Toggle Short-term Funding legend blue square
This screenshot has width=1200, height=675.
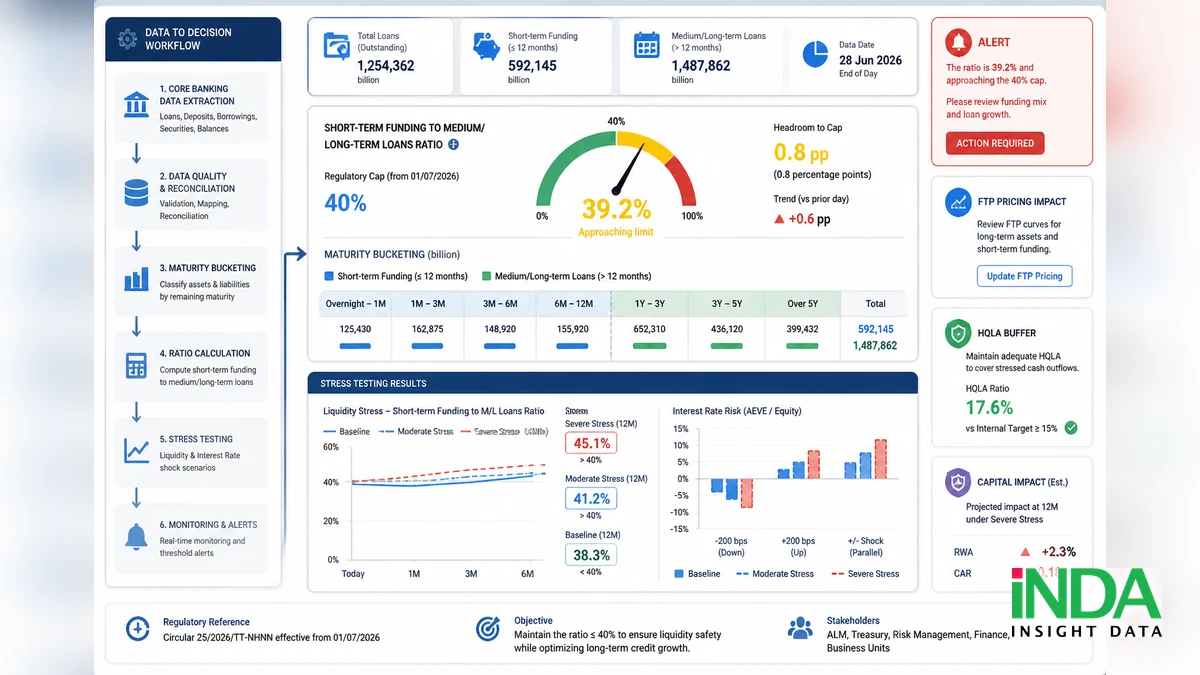[x=329, y=276]
